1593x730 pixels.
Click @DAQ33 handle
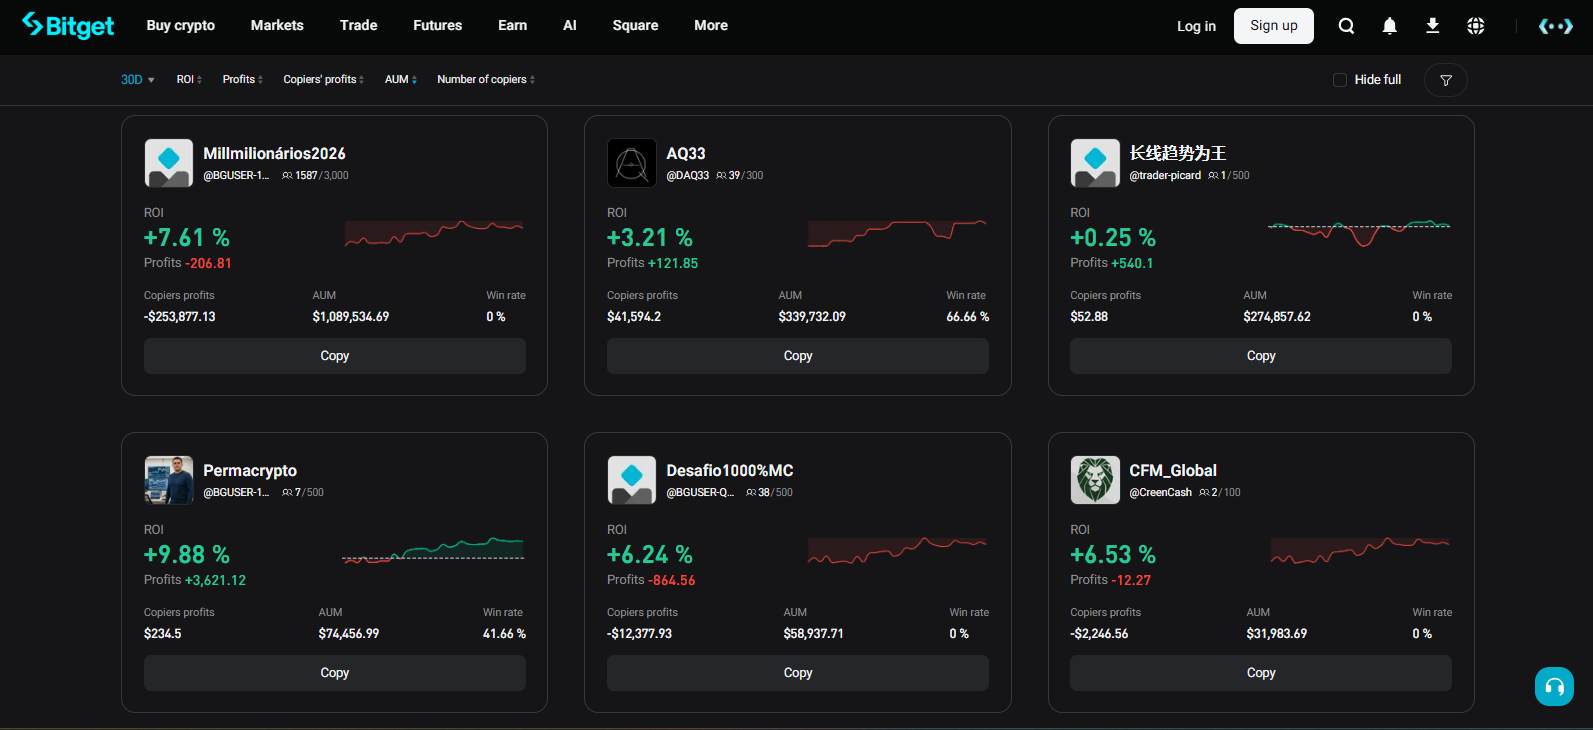pos(688,175)
